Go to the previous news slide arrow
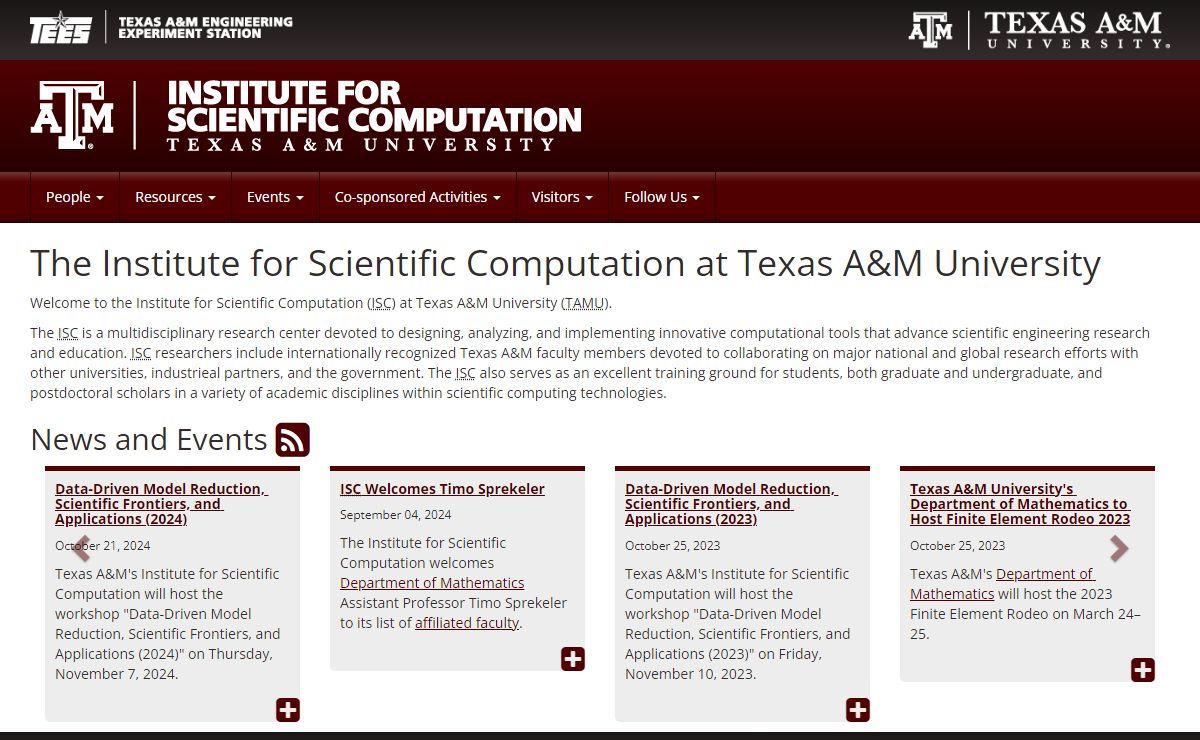This screenshot has width=1200, height=740. [82, 548]
